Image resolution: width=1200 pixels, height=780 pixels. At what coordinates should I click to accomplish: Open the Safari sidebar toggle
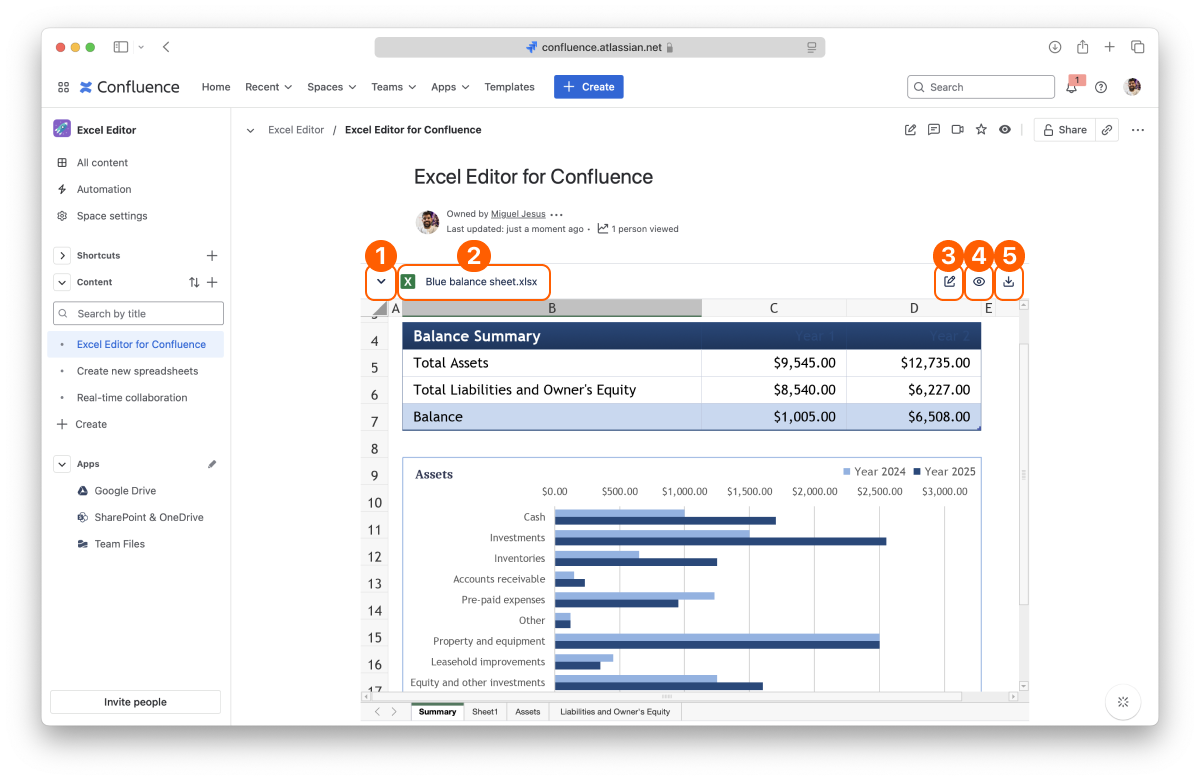click(x=121, y=47)
